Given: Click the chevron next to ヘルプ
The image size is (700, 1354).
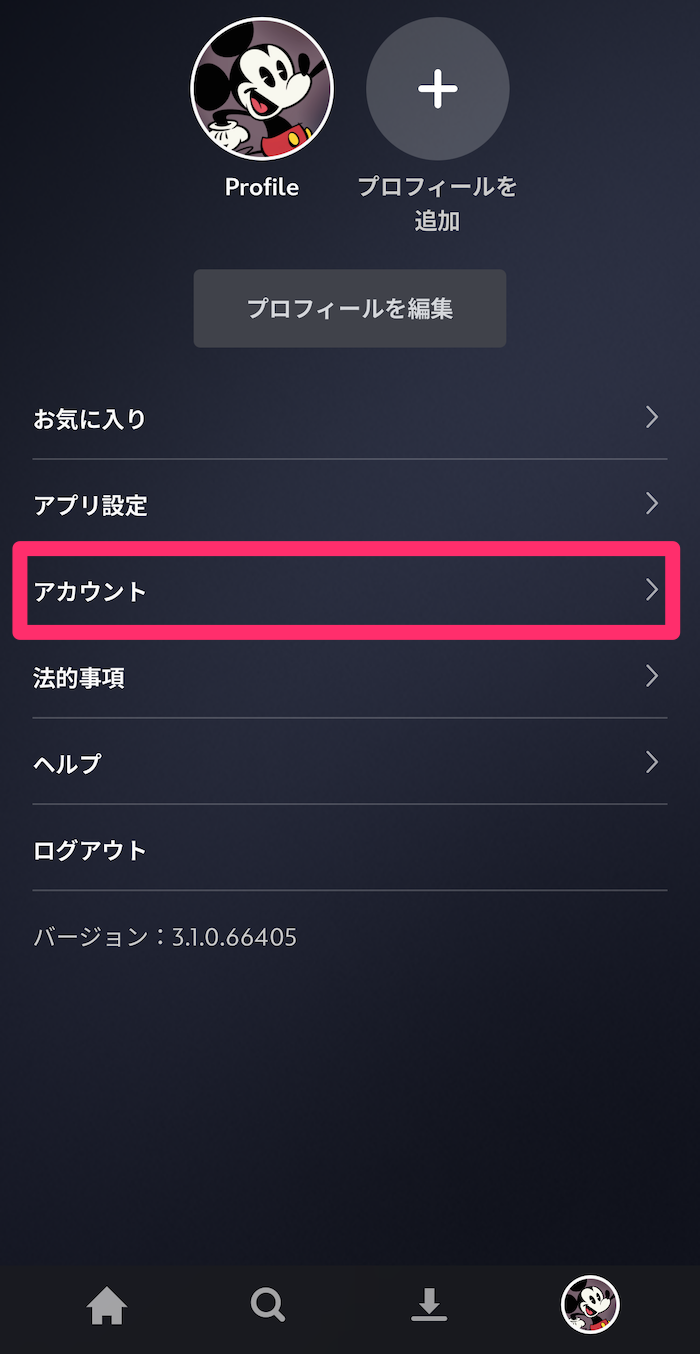Looking at the screenshot, I should (652, 763).
